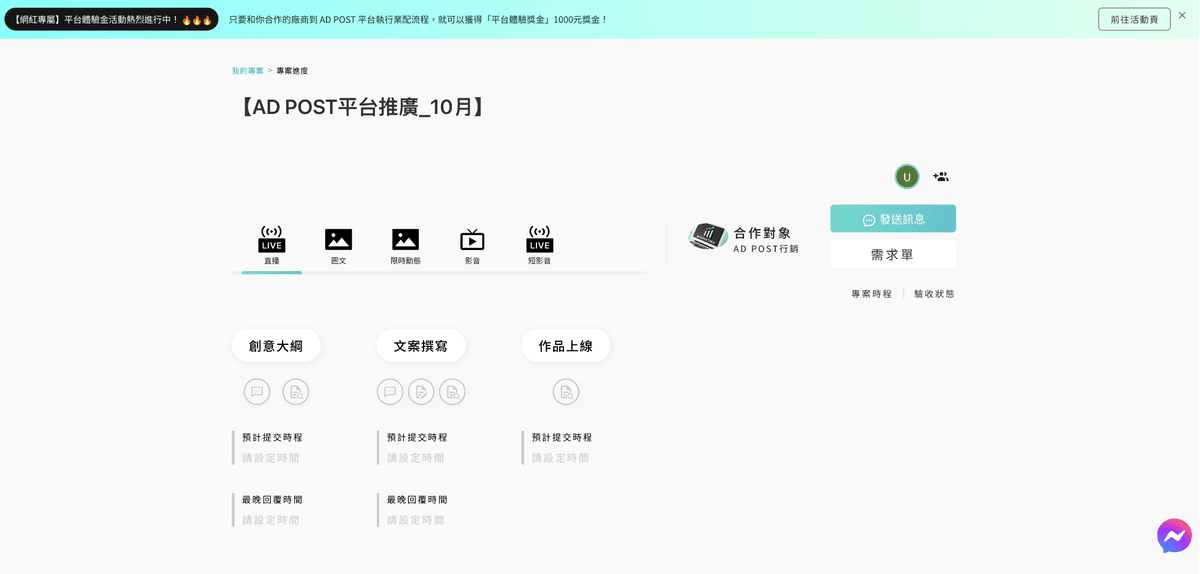Open the 影音 video tab
The image size is (1200, 574).
coord(472,246)
